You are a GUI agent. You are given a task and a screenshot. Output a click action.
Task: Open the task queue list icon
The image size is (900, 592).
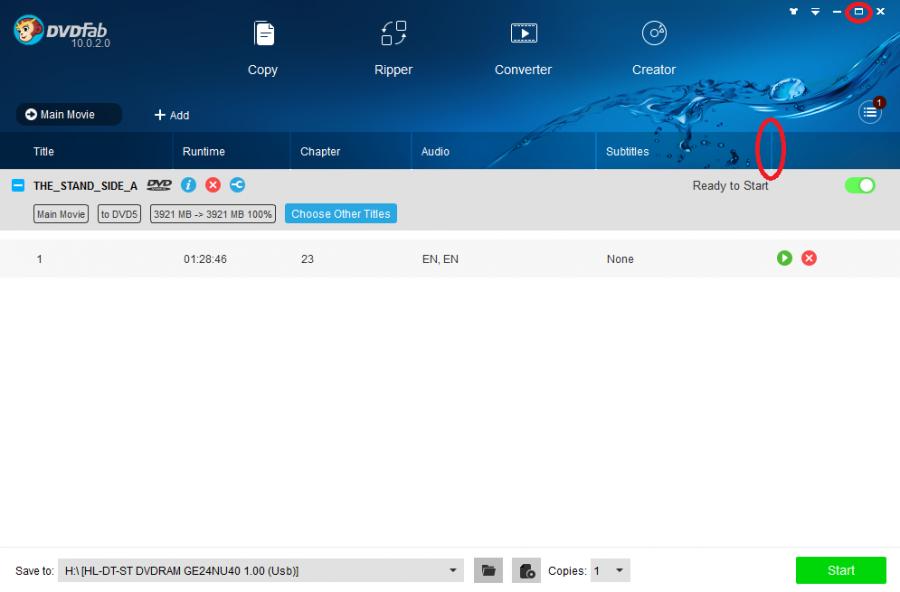(x=870, y=113)
